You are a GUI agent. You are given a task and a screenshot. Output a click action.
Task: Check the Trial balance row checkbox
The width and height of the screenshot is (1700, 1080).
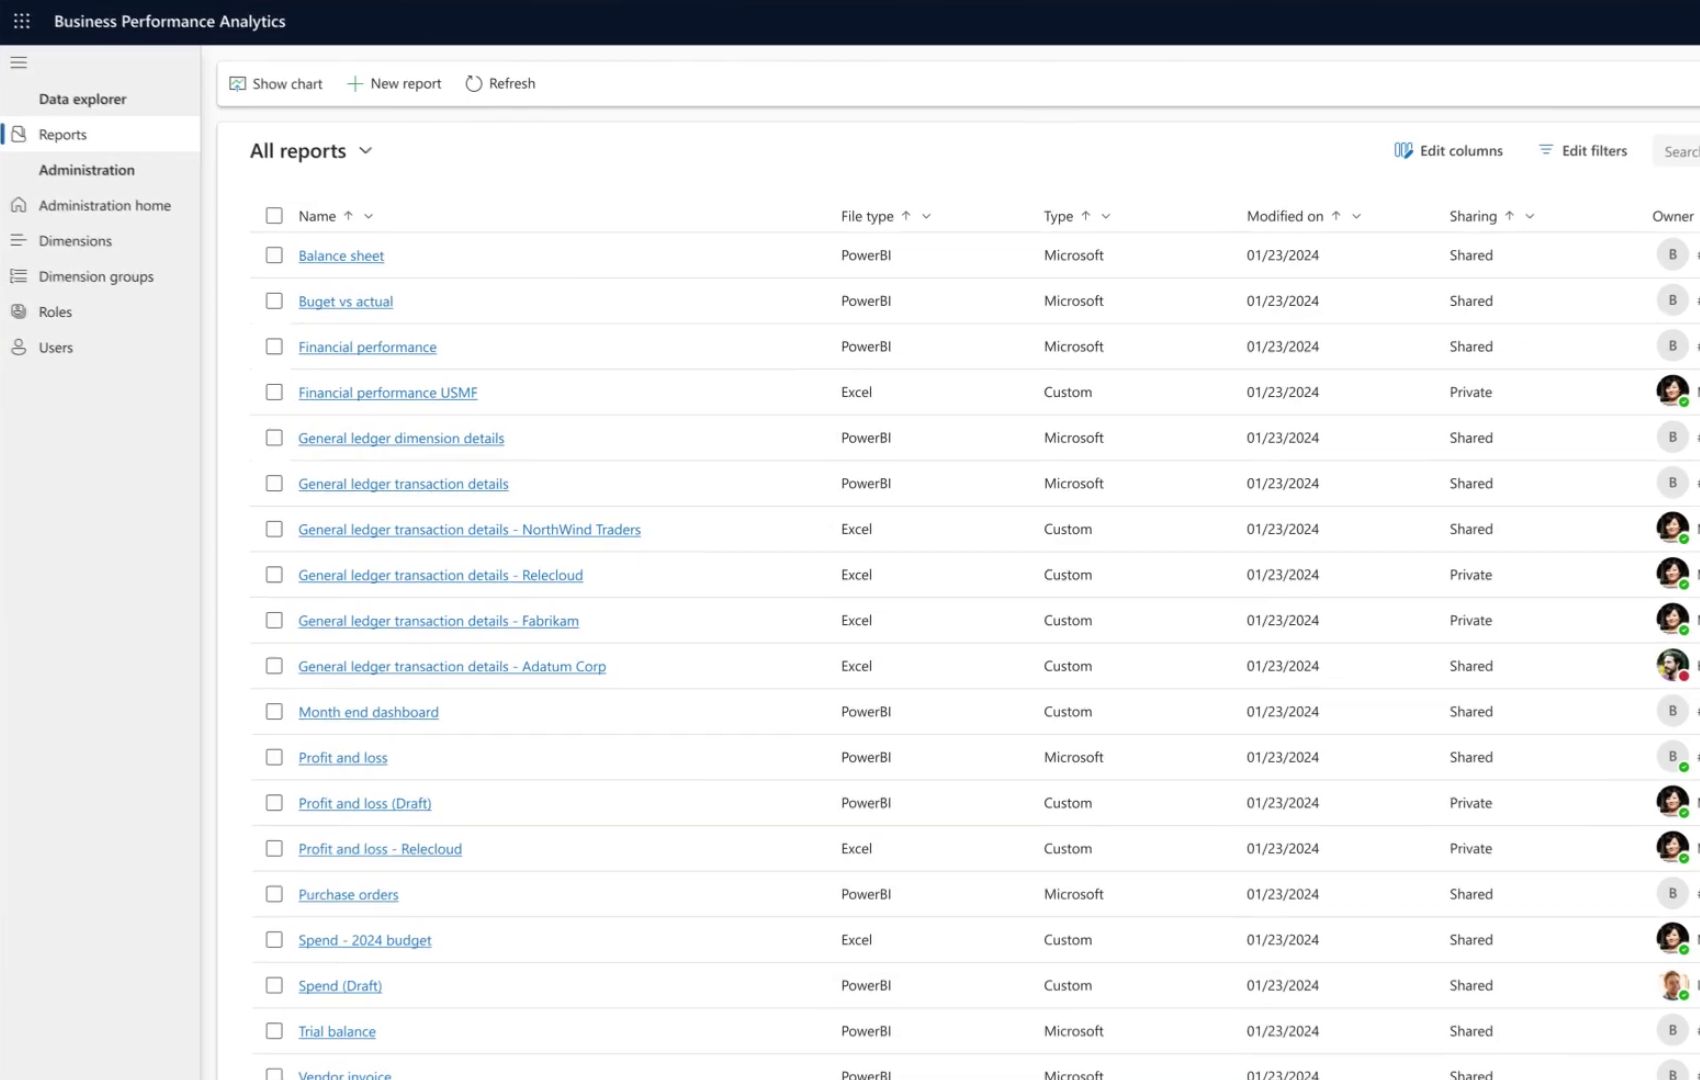tap(274, 1031)
